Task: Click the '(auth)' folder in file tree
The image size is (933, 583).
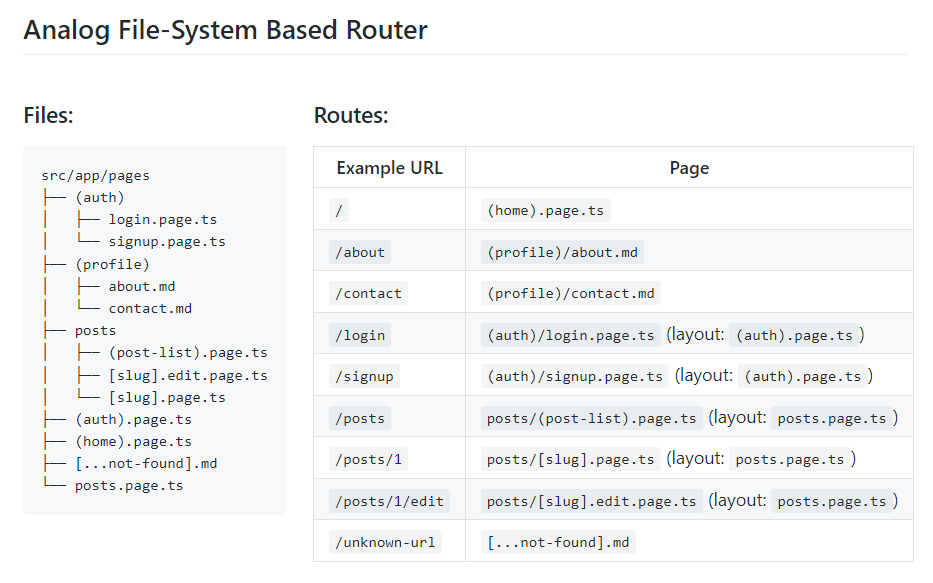Action: [x=100, y=198]
